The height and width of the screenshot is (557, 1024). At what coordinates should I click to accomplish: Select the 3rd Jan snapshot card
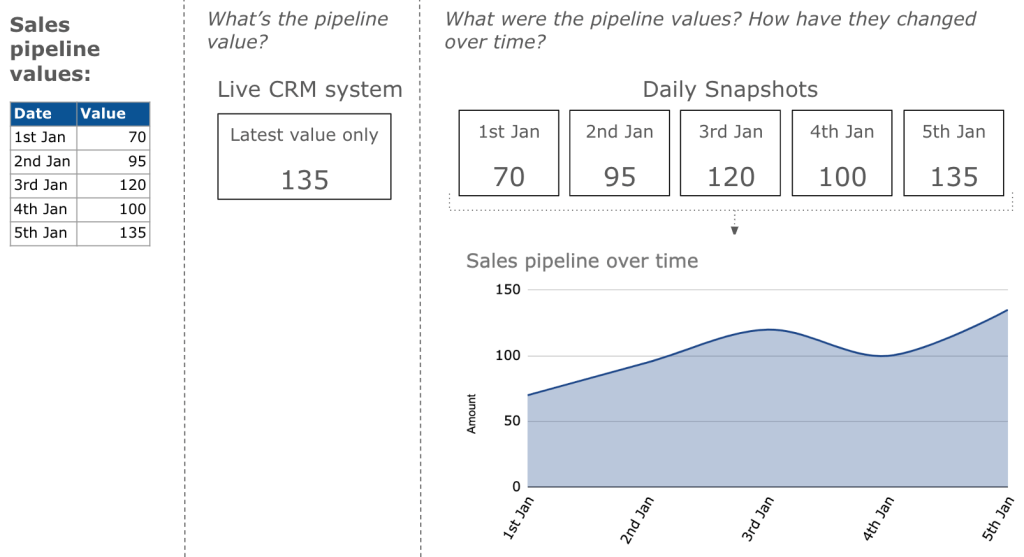731,153
